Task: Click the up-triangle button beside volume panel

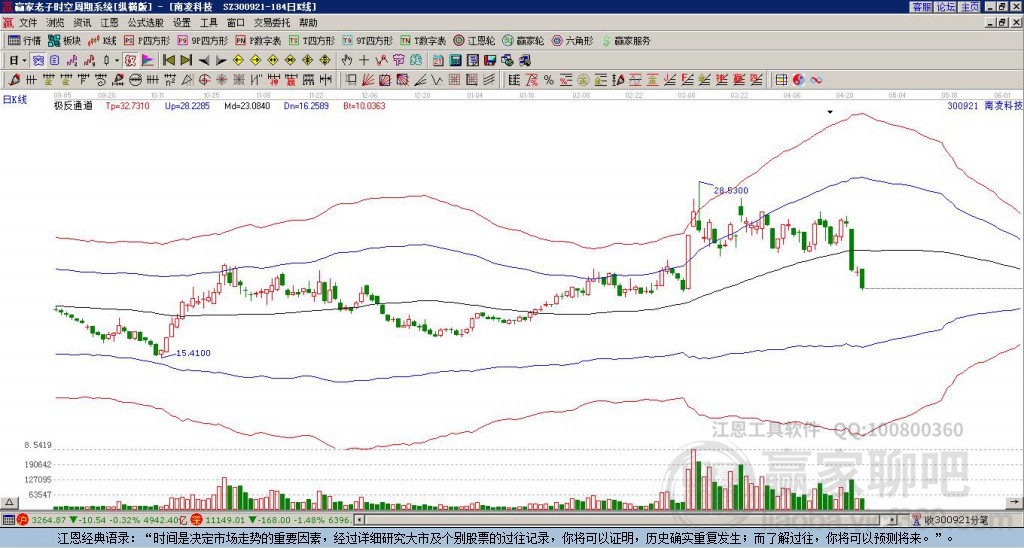Action: (9, 502)
